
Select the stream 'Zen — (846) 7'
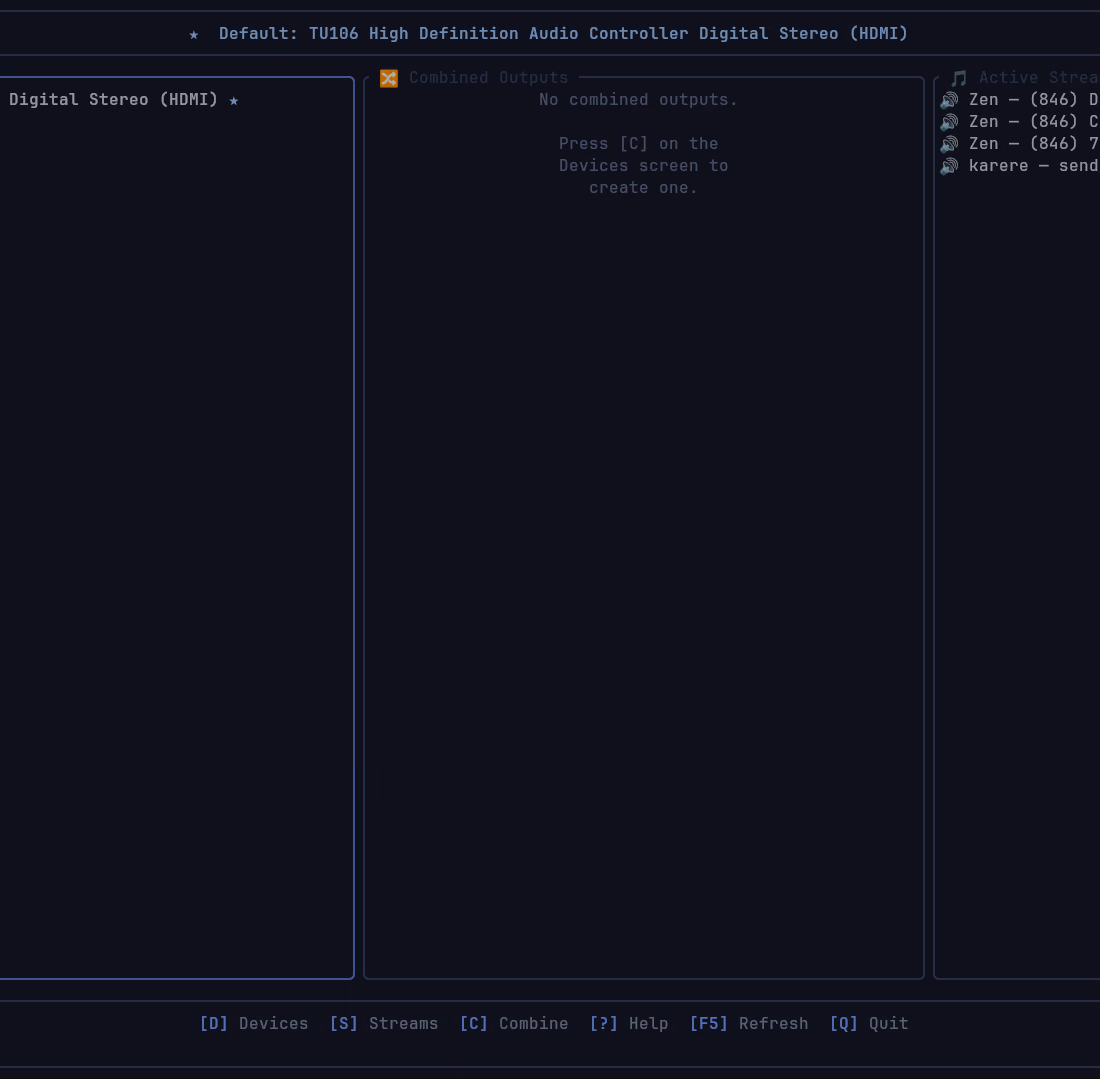1019,144
